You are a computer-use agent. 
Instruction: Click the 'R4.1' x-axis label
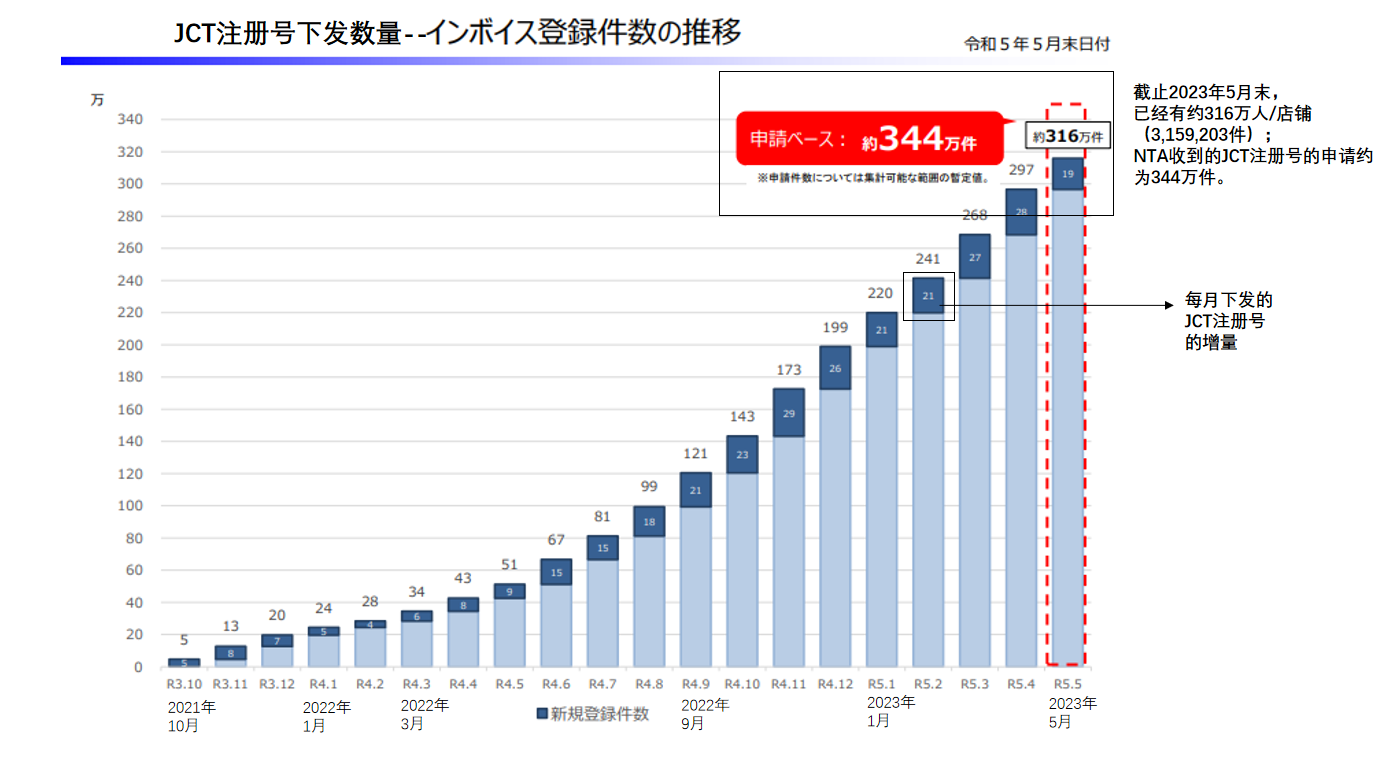click(x=324, y=685)
